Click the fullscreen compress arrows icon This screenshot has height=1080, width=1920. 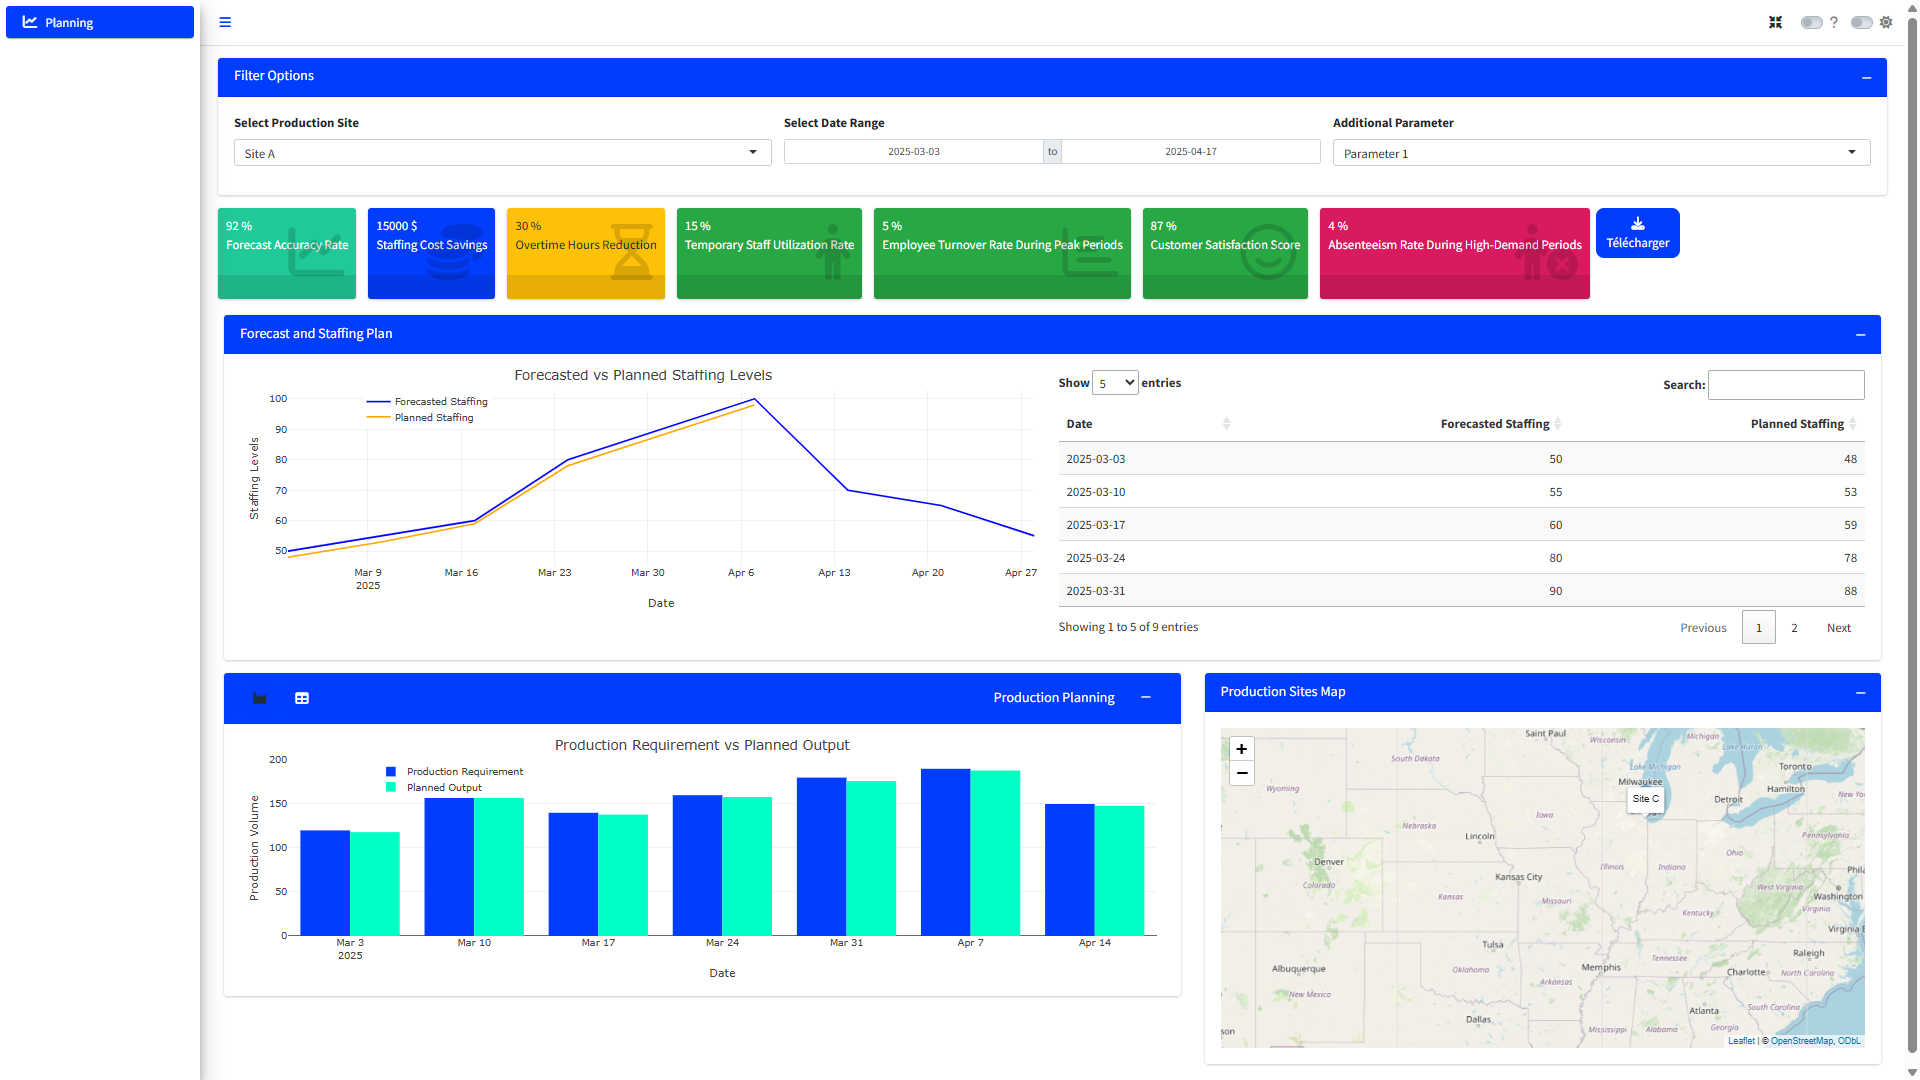[1775, 22]
